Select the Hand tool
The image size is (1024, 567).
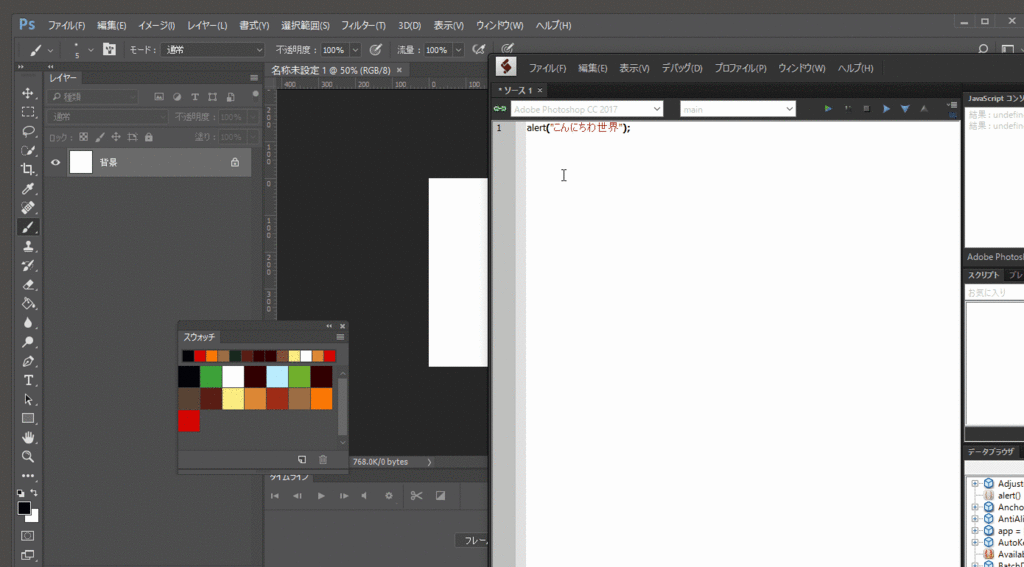pos(28,437)
